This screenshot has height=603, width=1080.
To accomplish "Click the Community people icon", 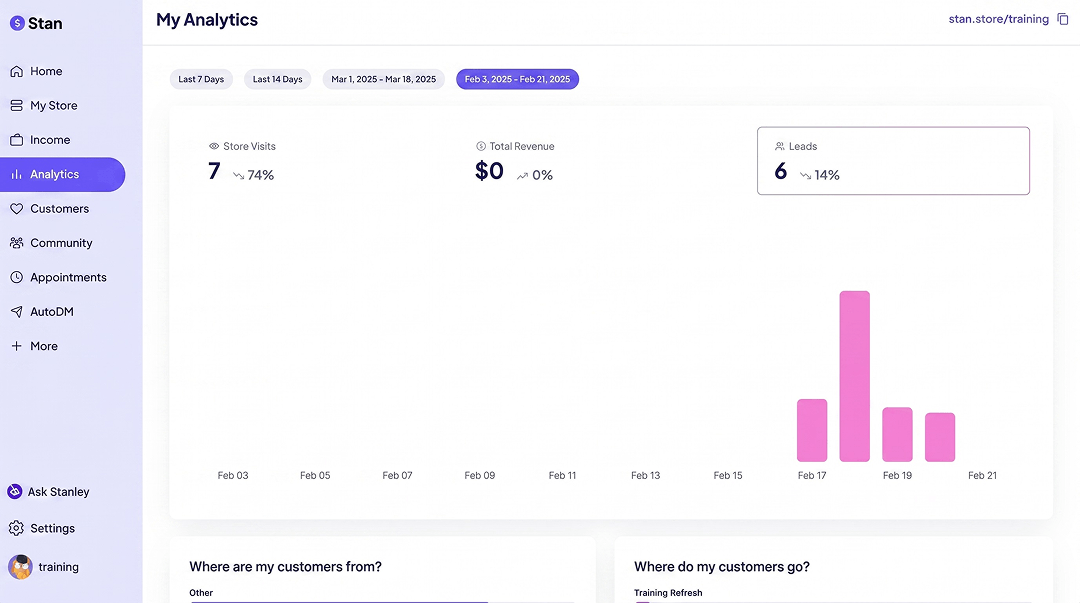I will pyautogui.click(x=17, y=243).
